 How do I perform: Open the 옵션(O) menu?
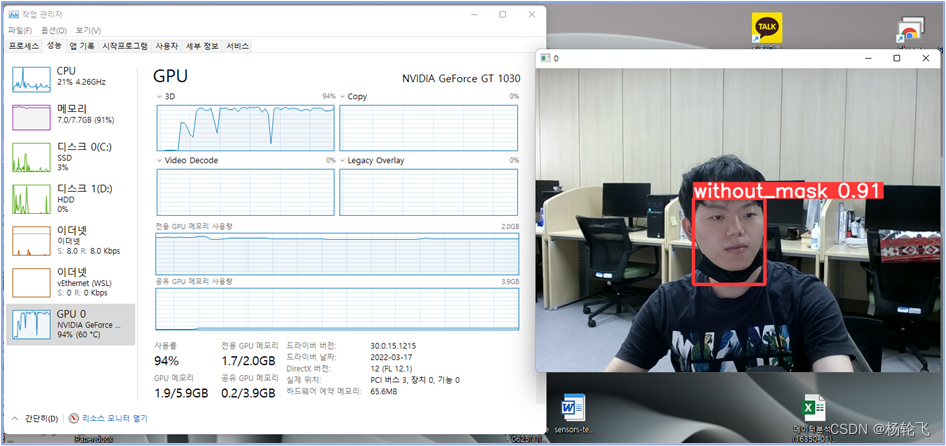(54, 30)
